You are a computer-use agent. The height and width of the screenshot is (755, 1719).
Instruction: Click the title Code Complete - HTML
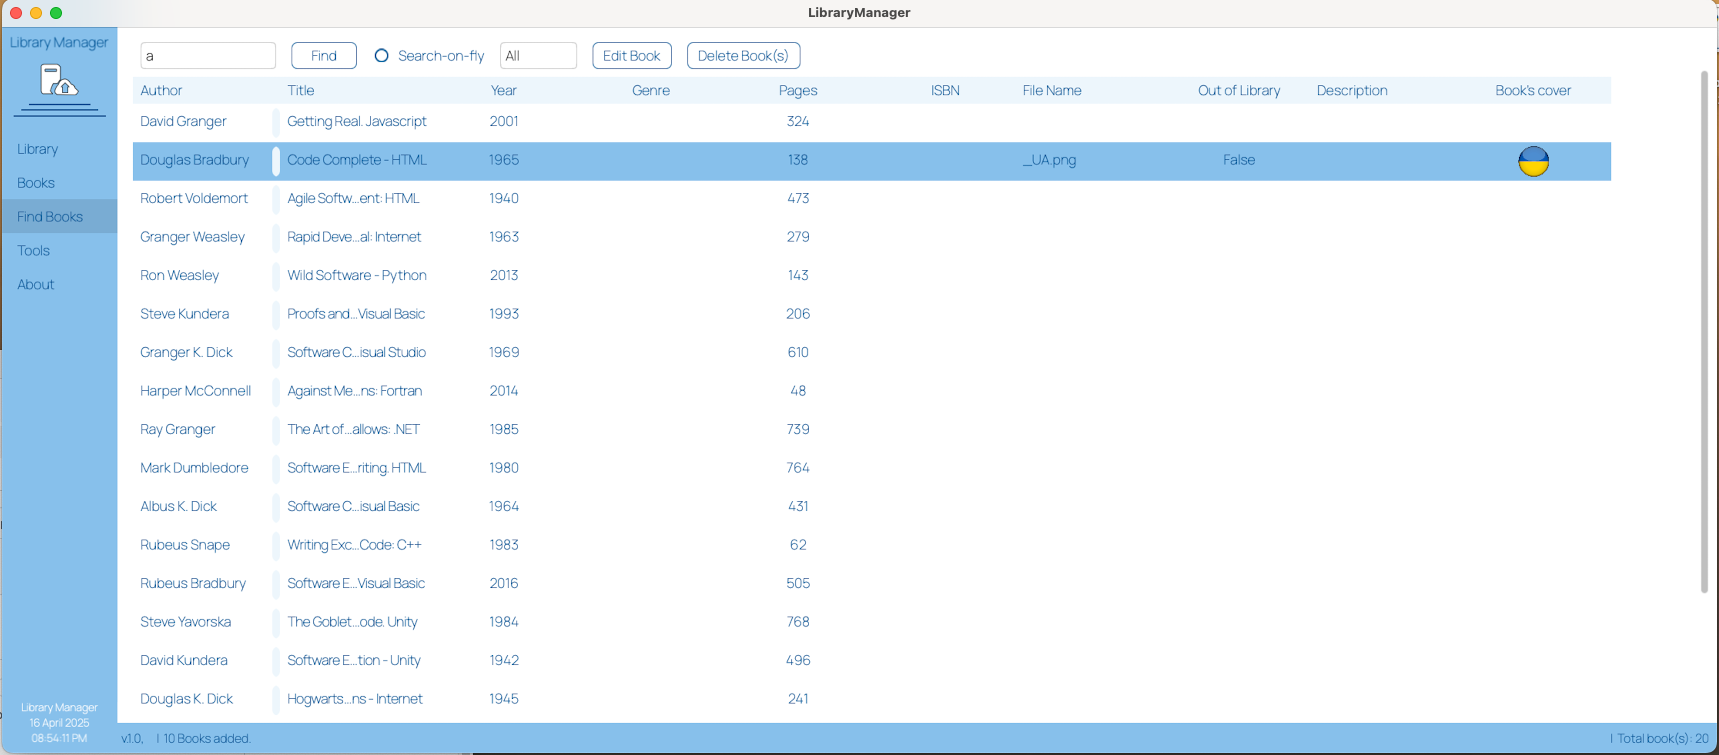pos(357,160)
